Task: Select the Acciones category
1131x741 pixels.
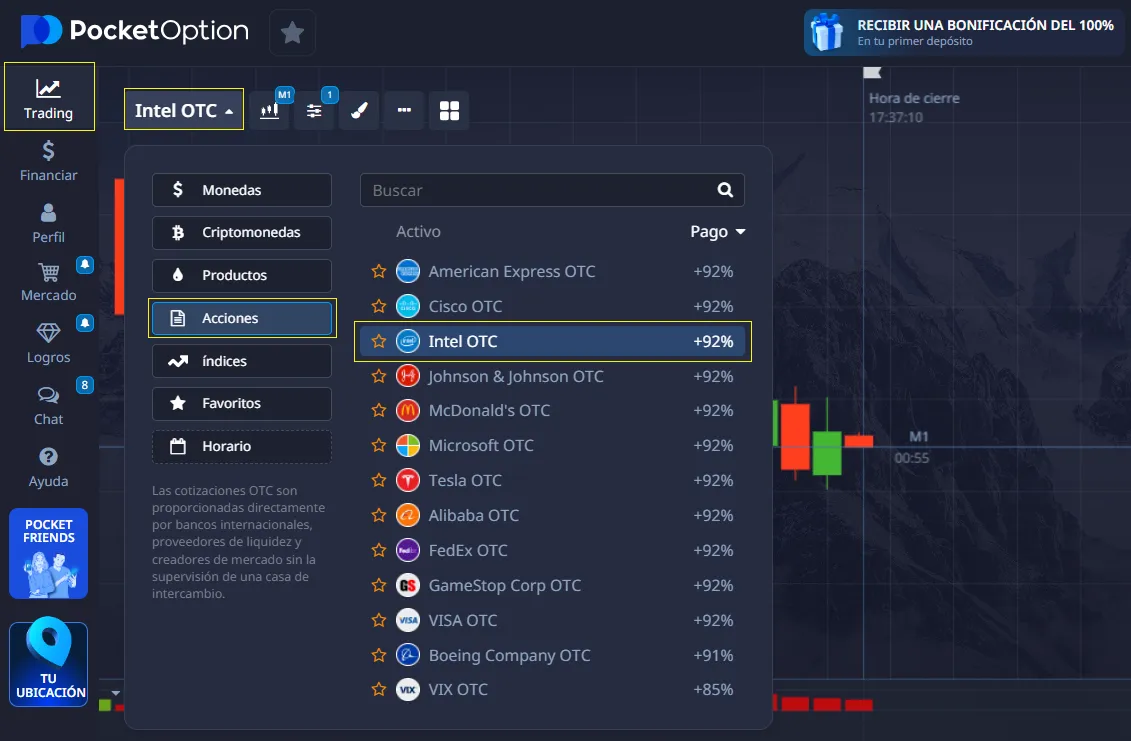Action: [x=242, y=318]
